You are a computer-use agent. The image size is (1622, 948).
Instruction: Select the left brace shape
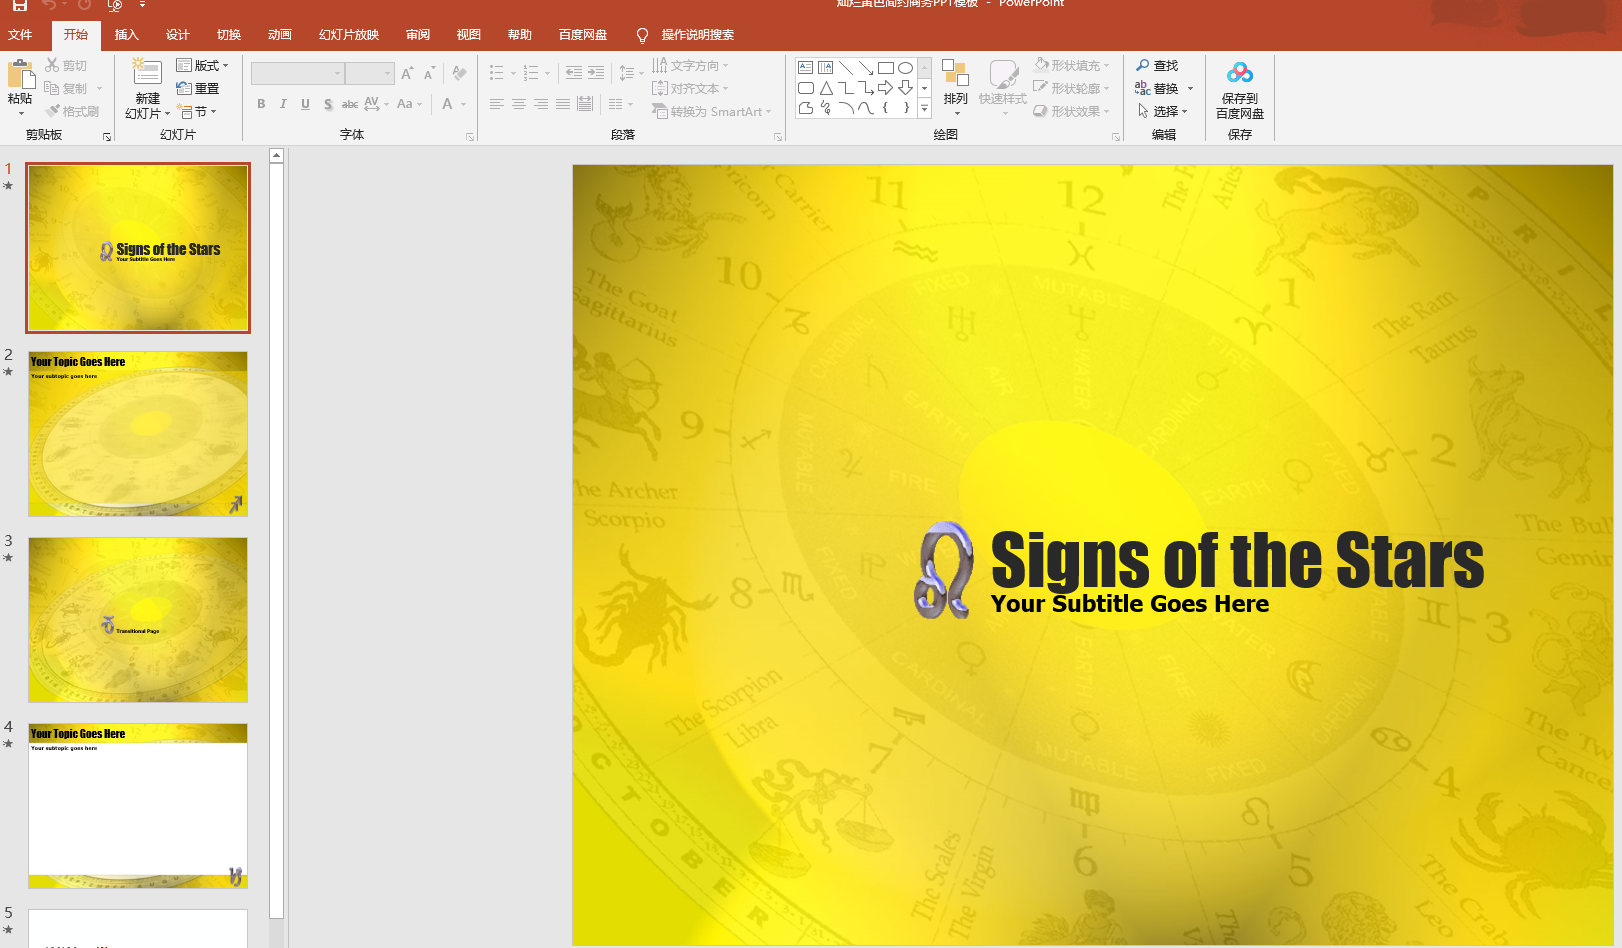pos(886,108)
